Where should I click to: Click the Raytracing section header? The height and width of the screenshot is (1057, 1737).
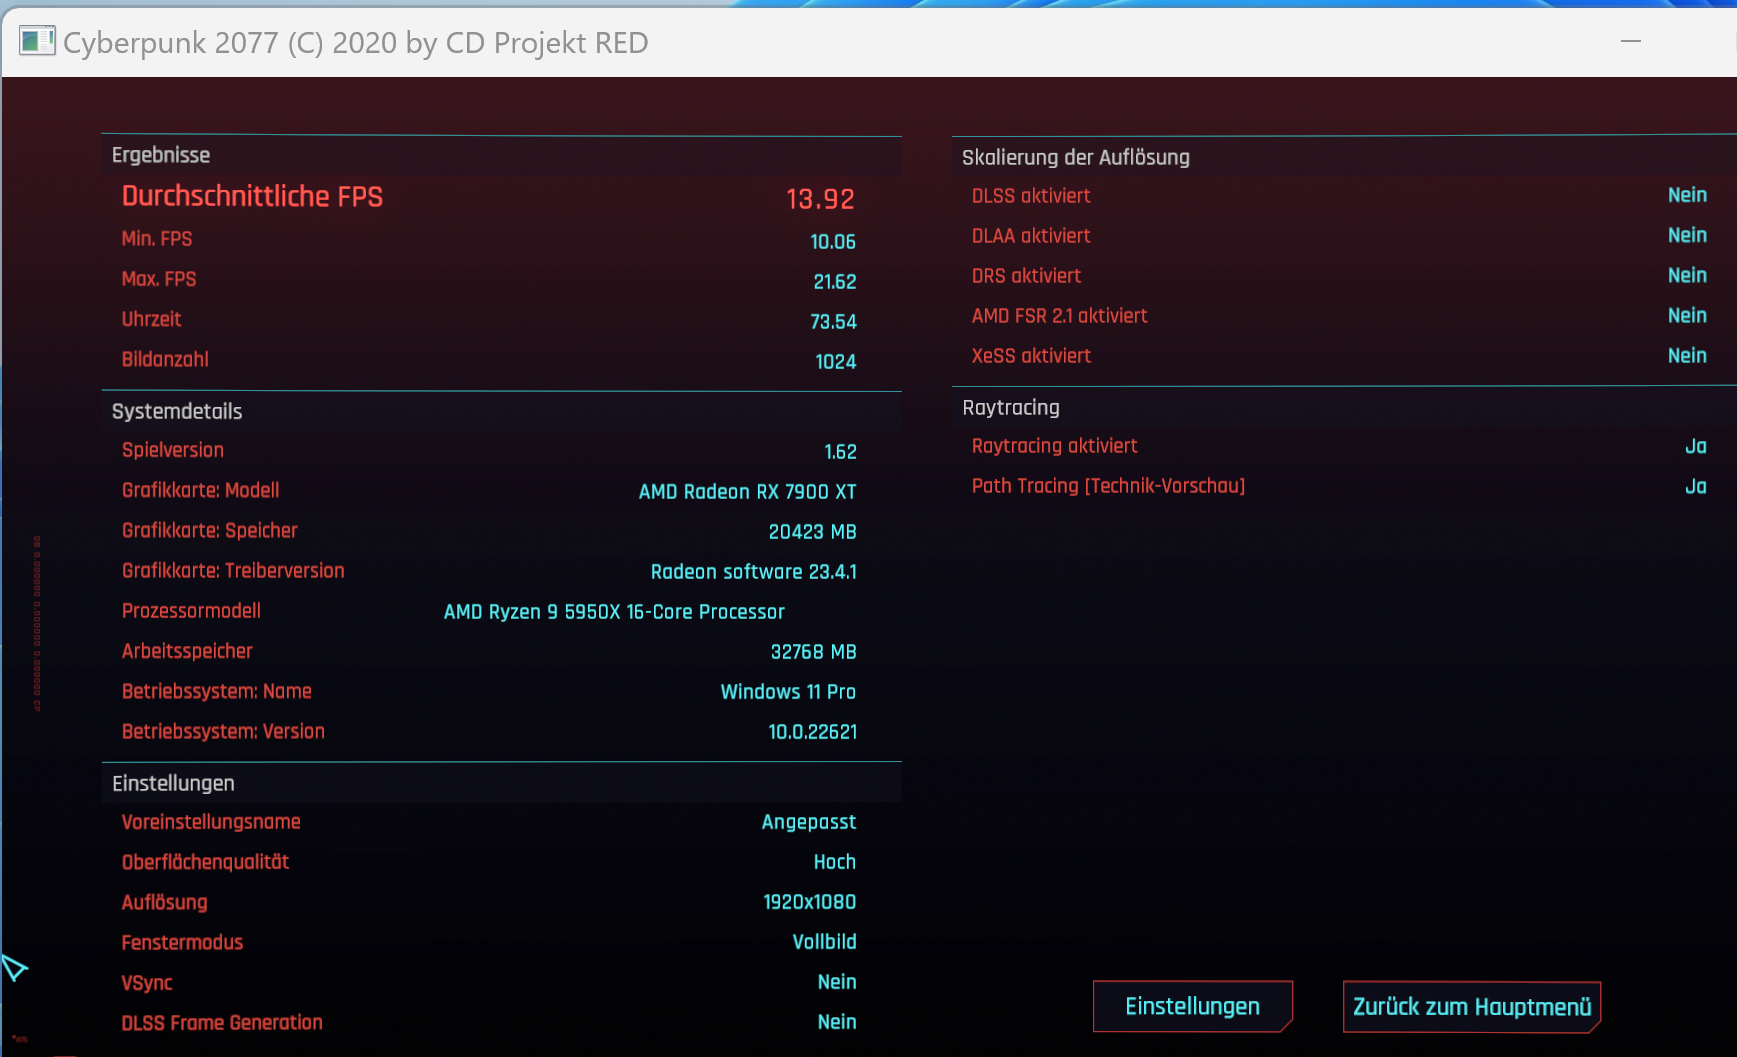[x=1011, y=407]
